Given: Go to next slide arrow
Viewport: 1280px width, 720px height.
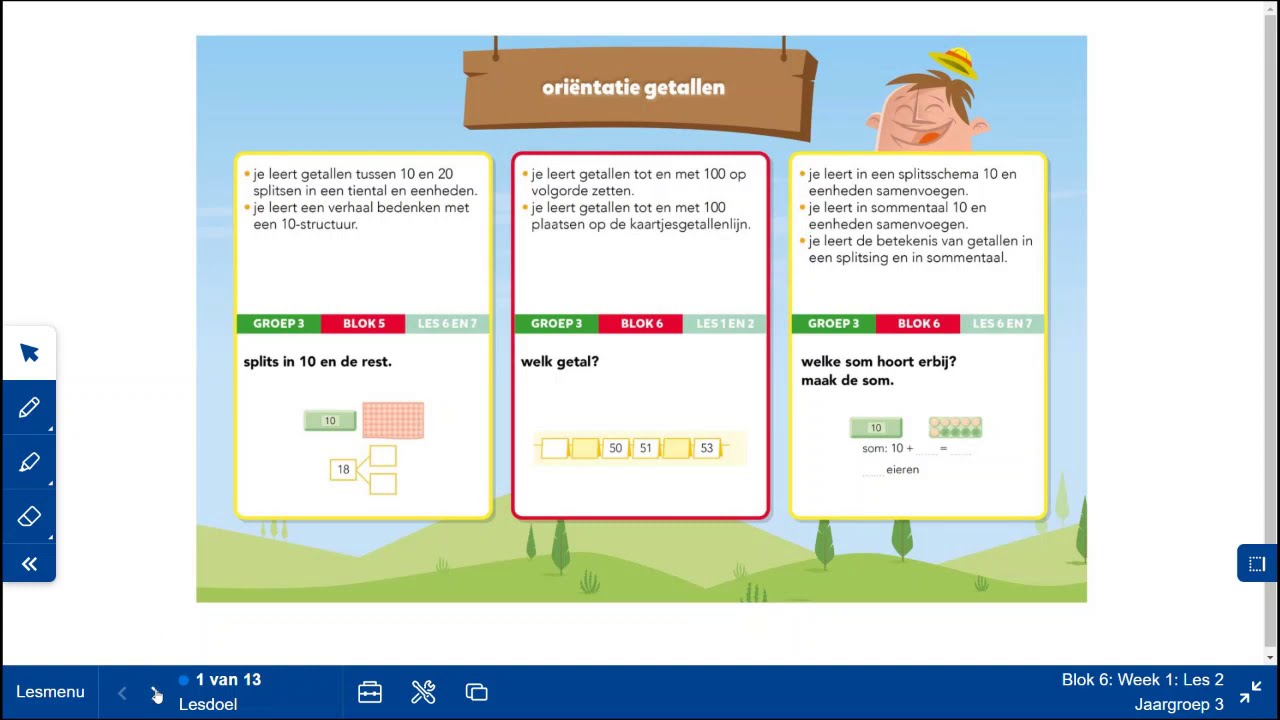Looking at the screenshot, I should coord(155,693).
